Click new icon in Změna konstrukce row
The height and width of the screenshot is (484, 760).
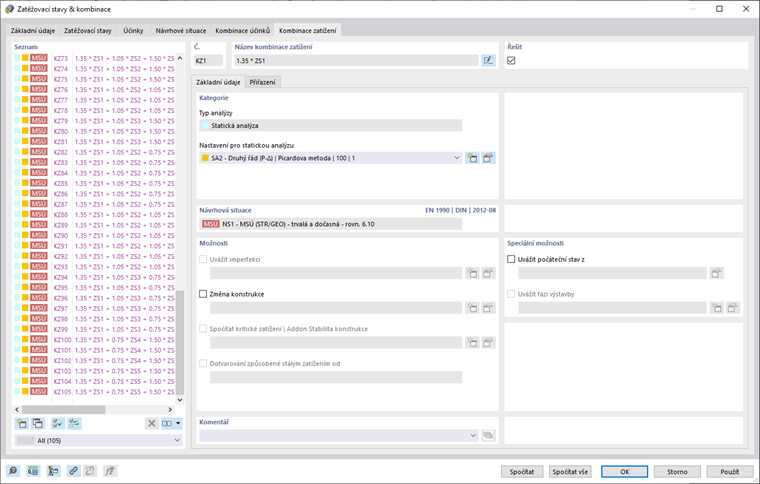click(472, 308)
